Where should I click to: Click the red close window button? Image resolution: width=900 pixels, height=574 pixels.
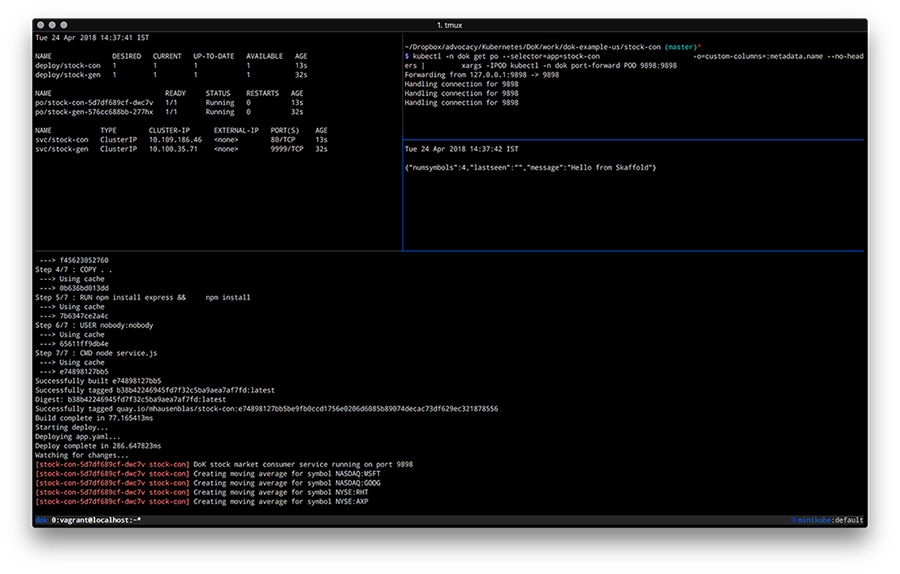pyautogui.click(x=41, y=23)
